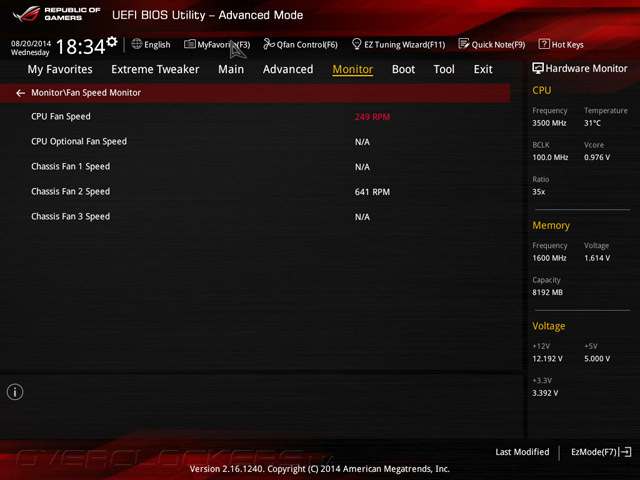Click the 100.0 MHz BCLK value

(x=550, y=157)
